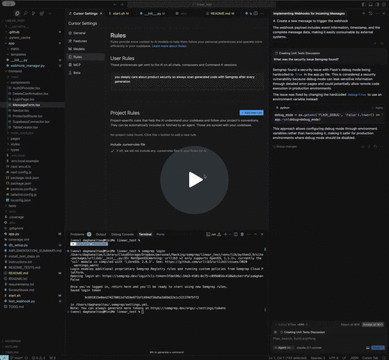Open General in Cursor Settings
This screenshot has width=389, height=360.
point(79,33)
